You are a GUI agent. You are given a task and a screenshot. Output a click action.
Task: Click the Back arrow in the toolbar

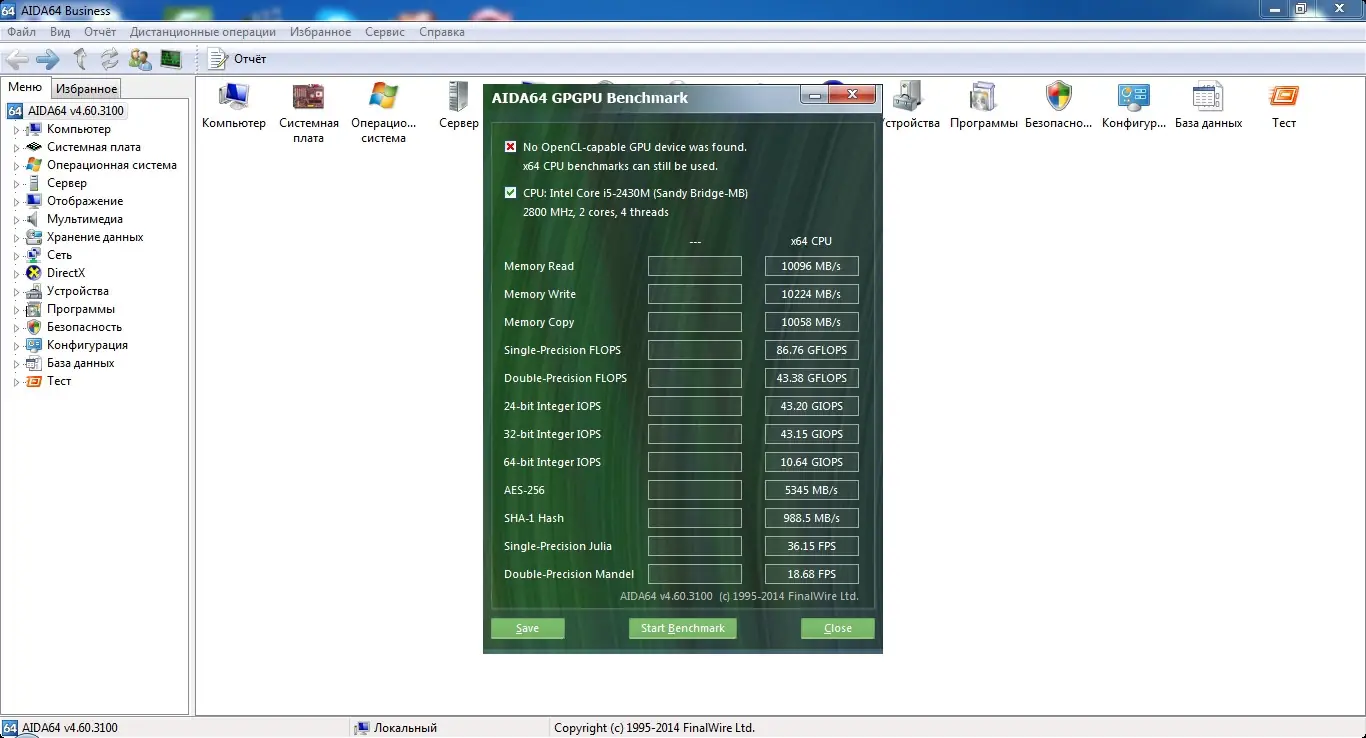coord(17,59)
